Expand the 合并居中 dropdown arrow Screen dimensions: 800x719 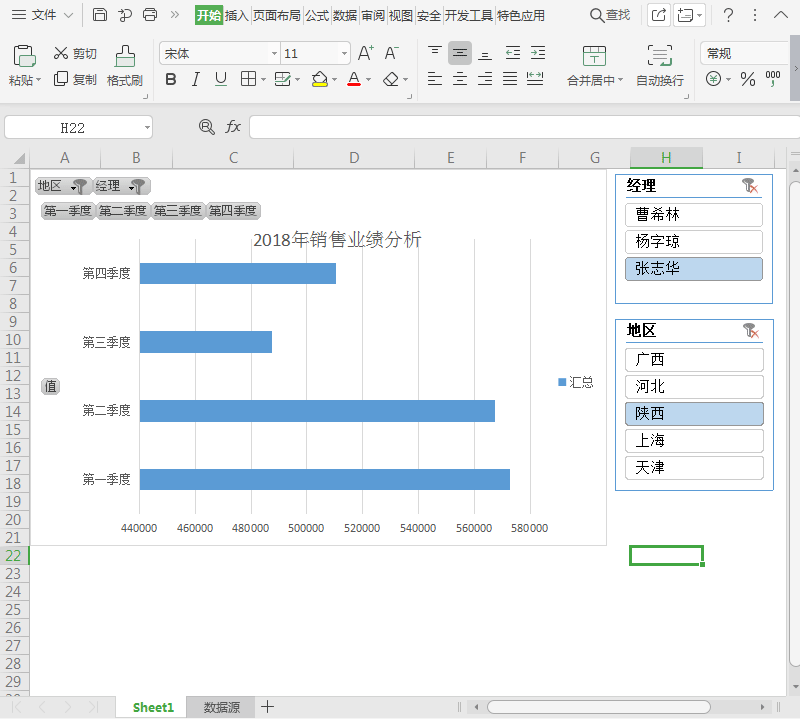click(620, 80)
